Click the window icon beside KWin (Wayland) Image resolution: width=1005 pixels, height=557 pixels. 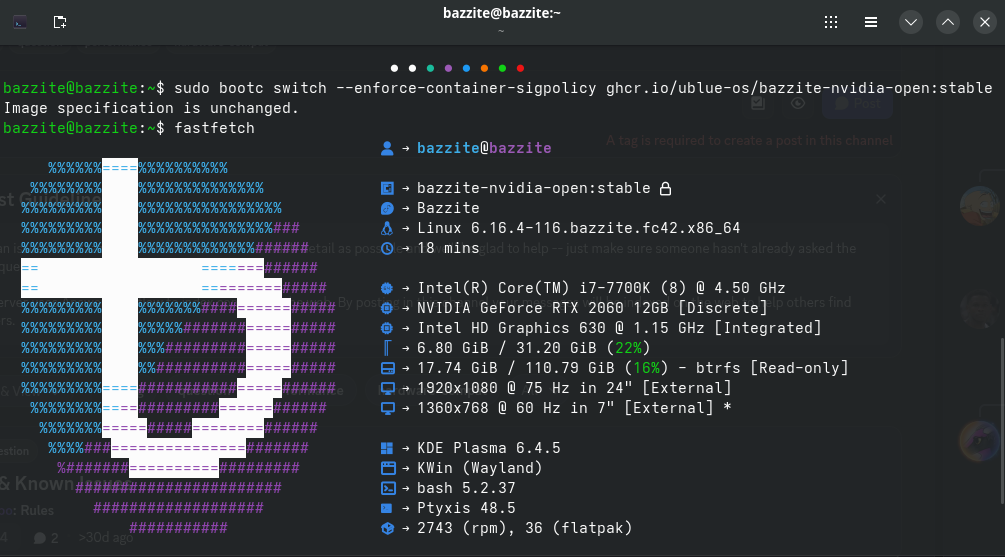tap(388, 468)
